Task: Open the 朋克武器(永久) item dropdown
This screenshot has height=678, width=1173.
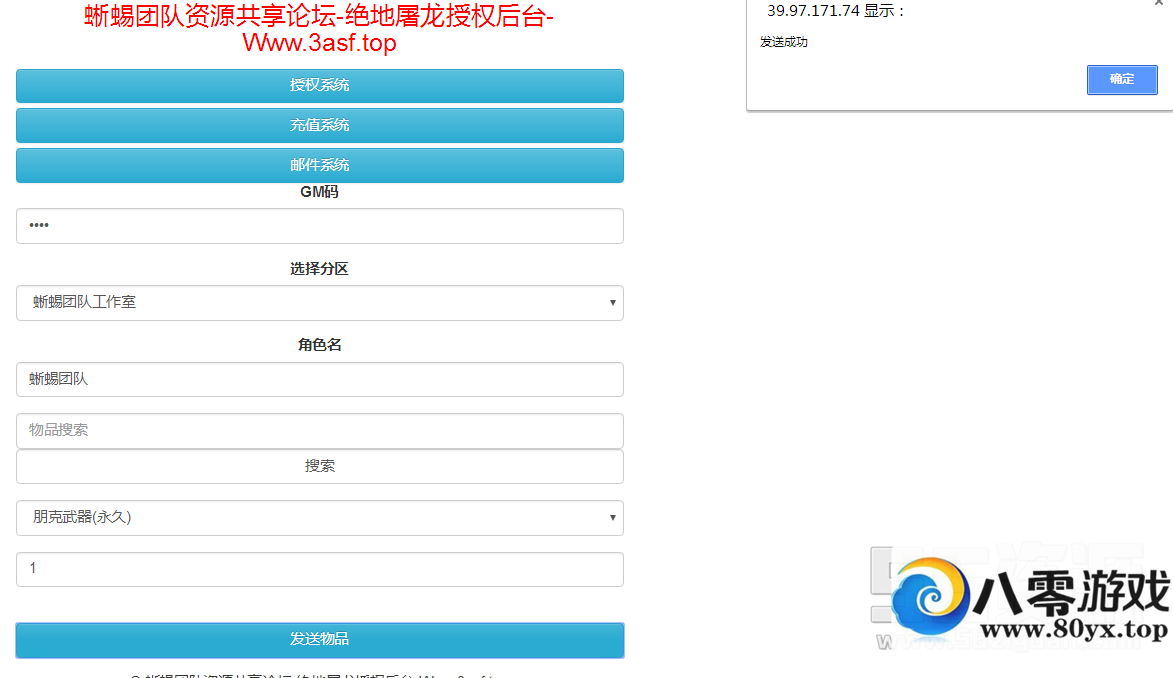Action: (319, 518)
